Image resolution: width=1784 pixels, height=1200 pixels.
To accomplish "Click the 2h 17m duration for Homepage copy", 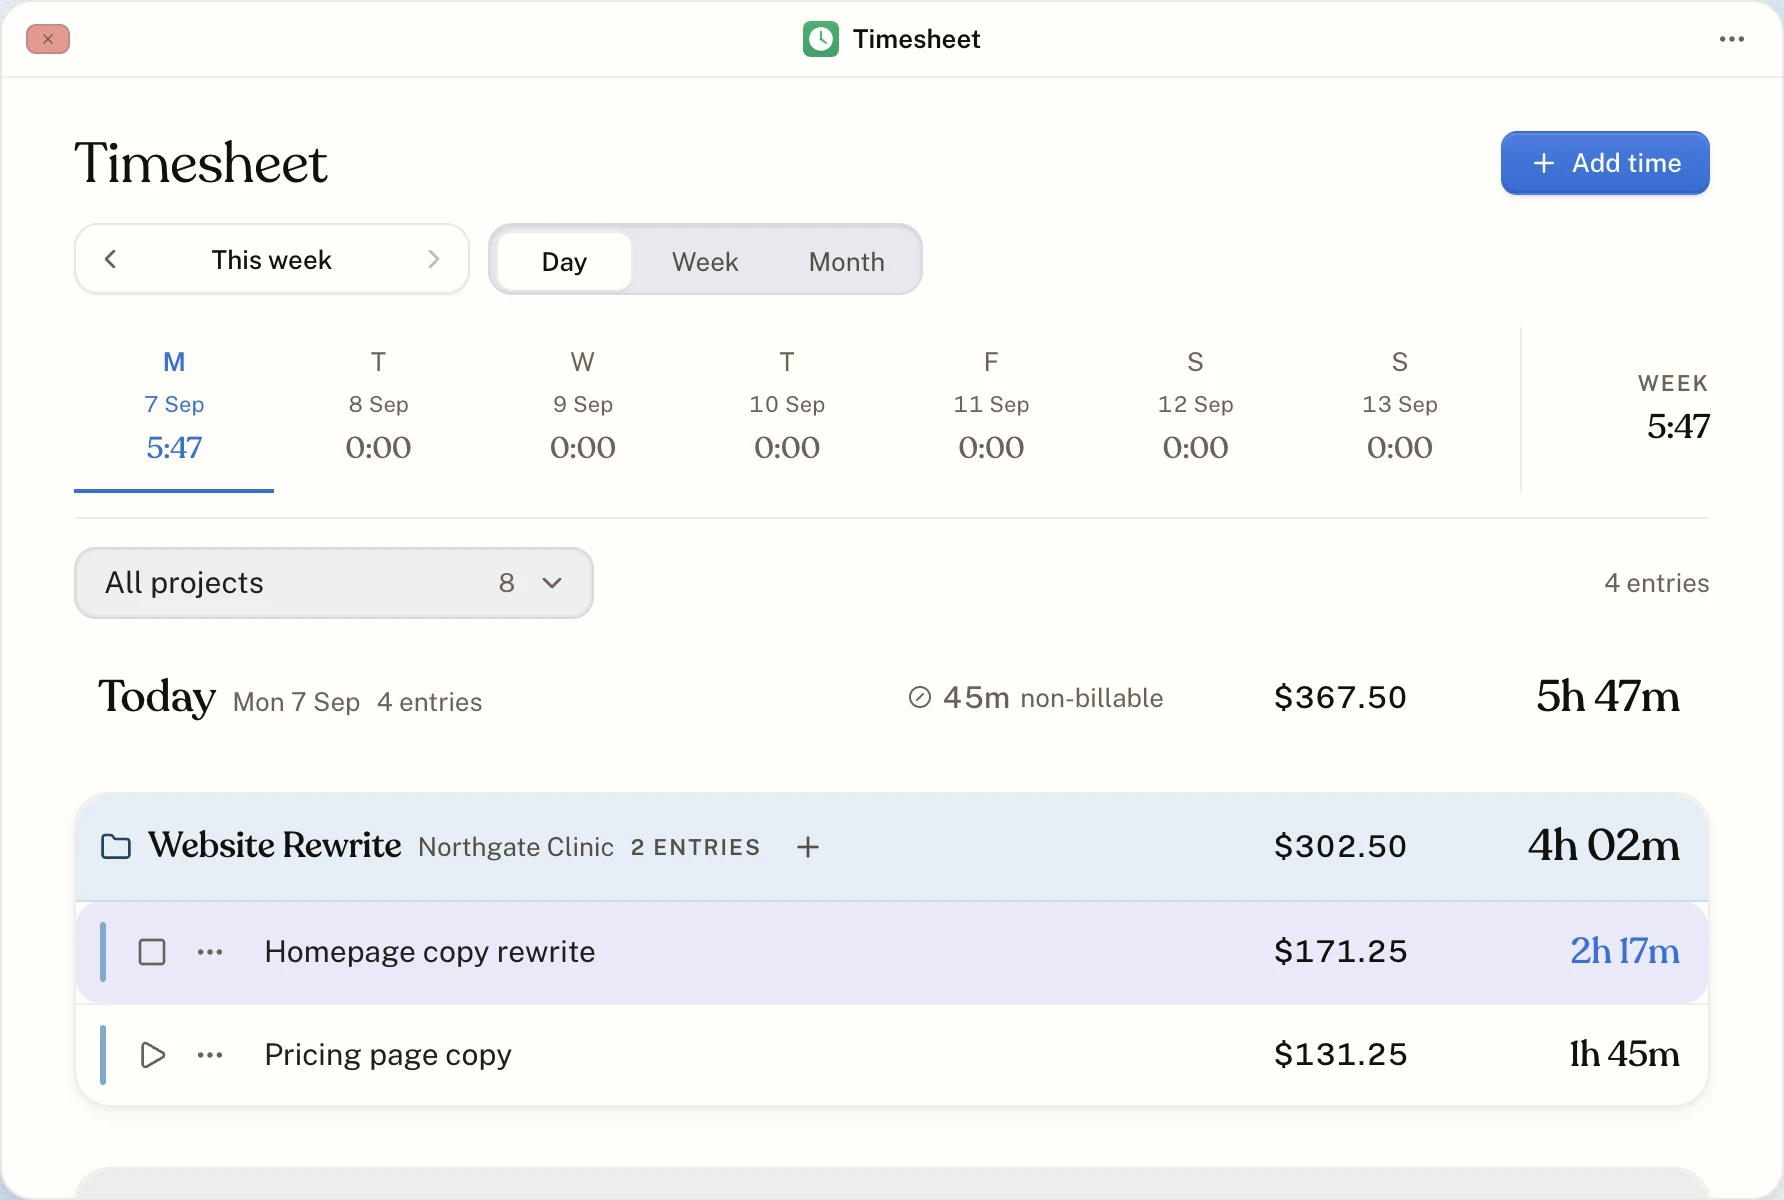I will [x=1624, y=951].
